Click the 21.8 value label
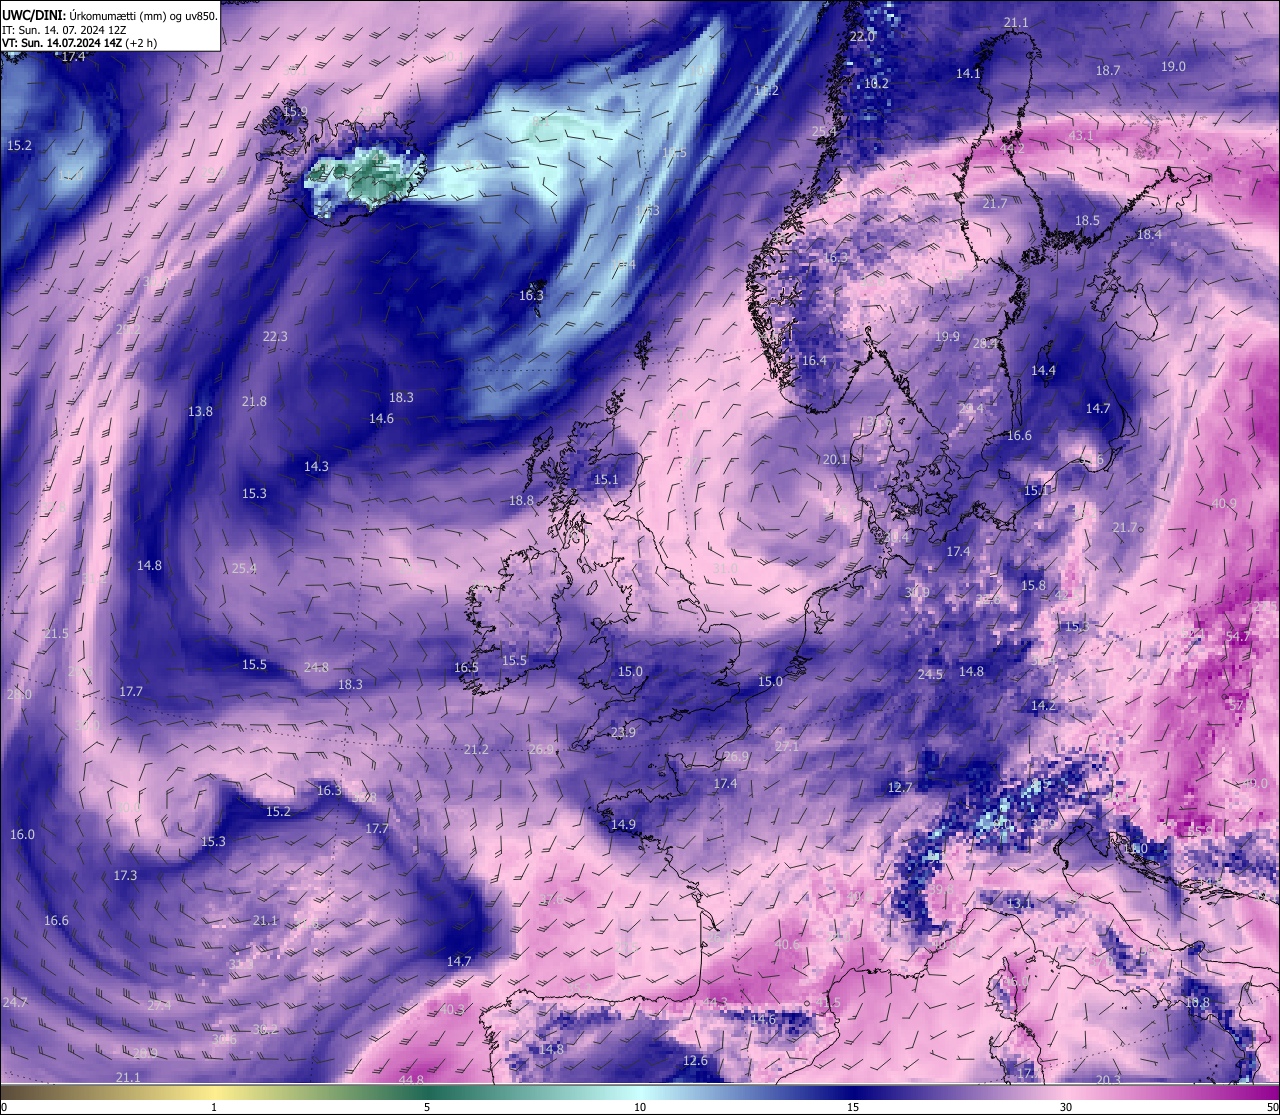 tap(254, 402)
